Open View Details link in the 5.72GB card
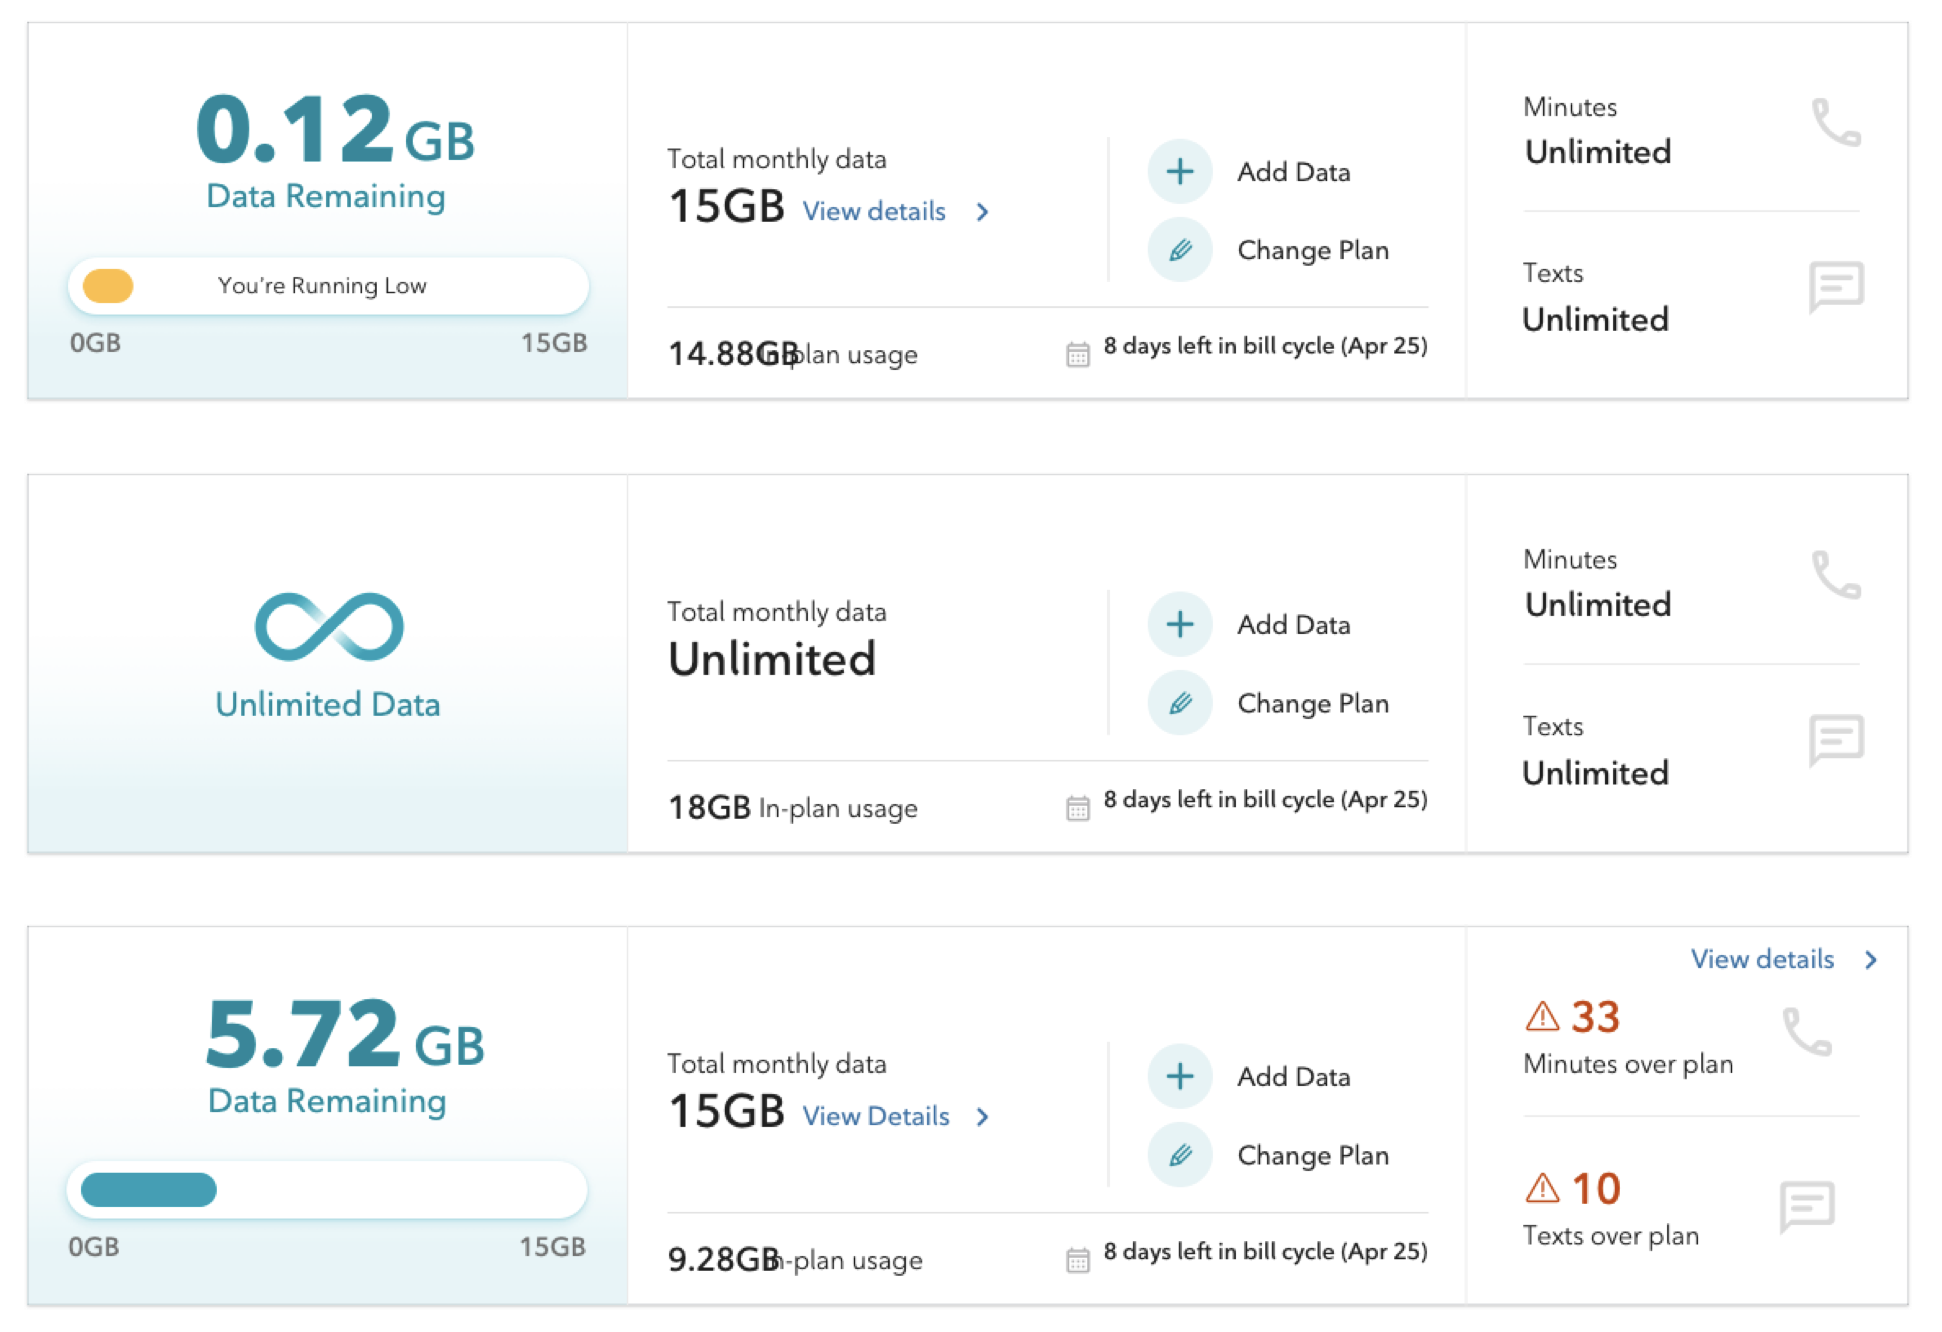 pos(876,1117)
